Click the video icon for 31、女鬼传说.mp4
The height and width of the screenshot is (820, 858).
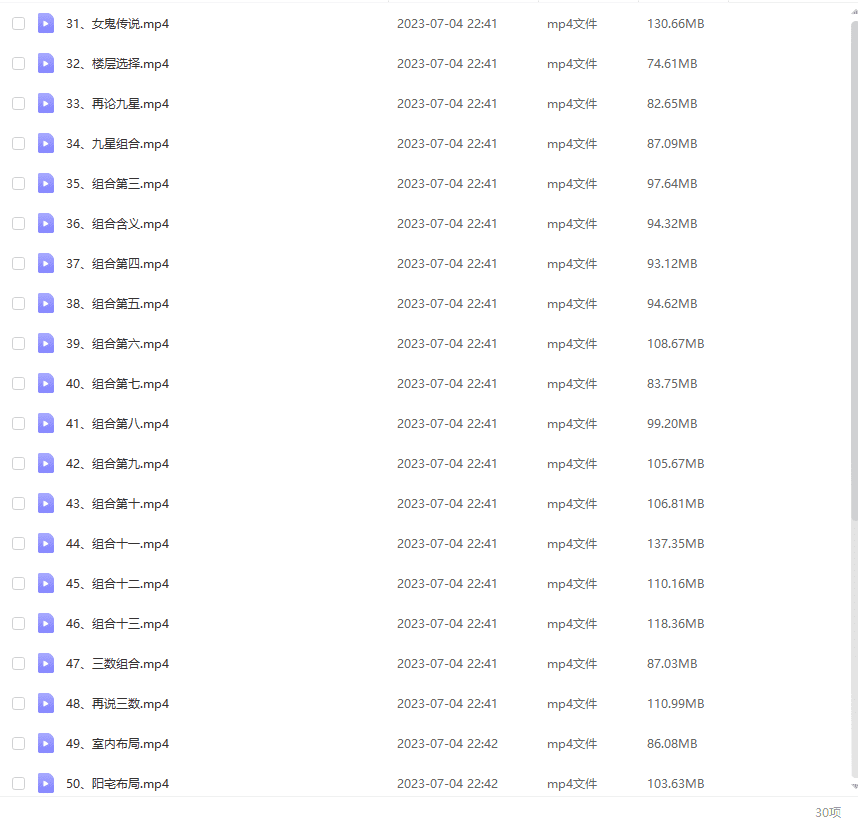[46, 23]
